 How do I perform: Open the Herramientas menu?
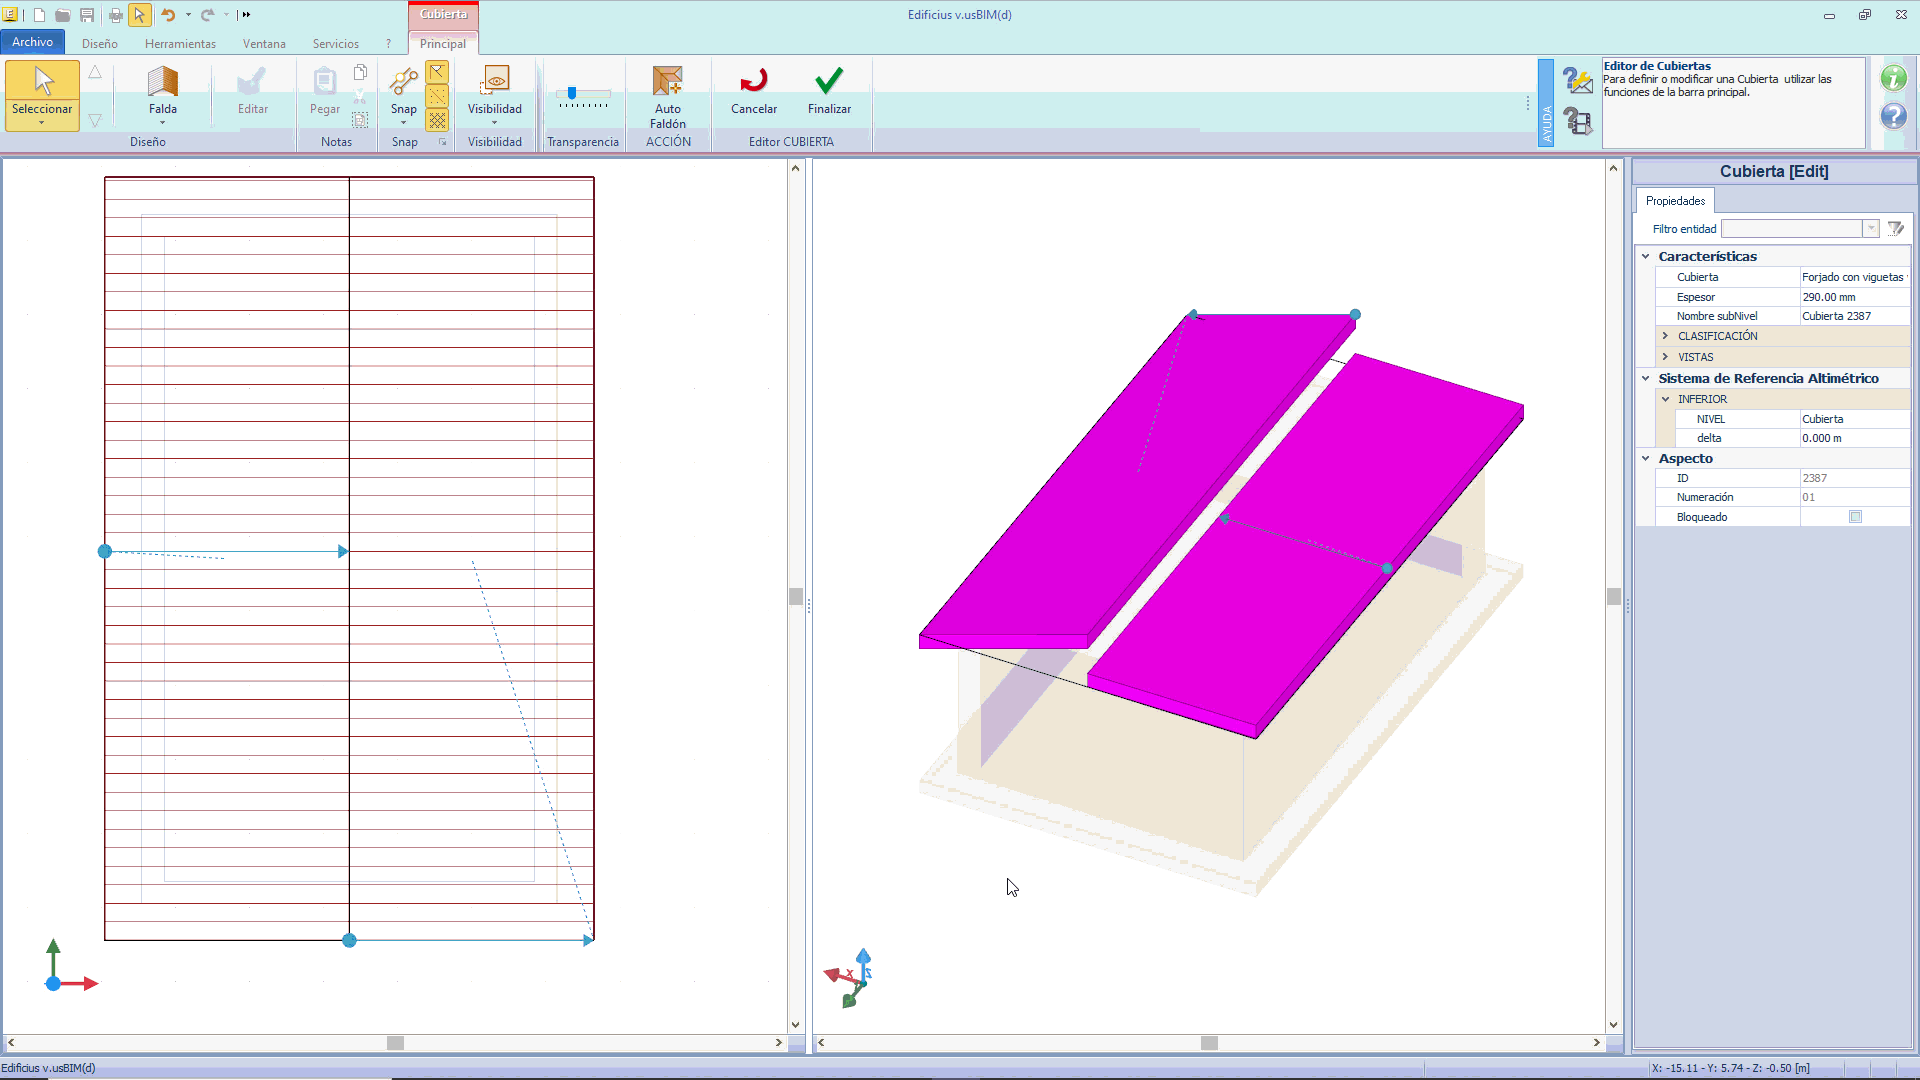[180, 44]
